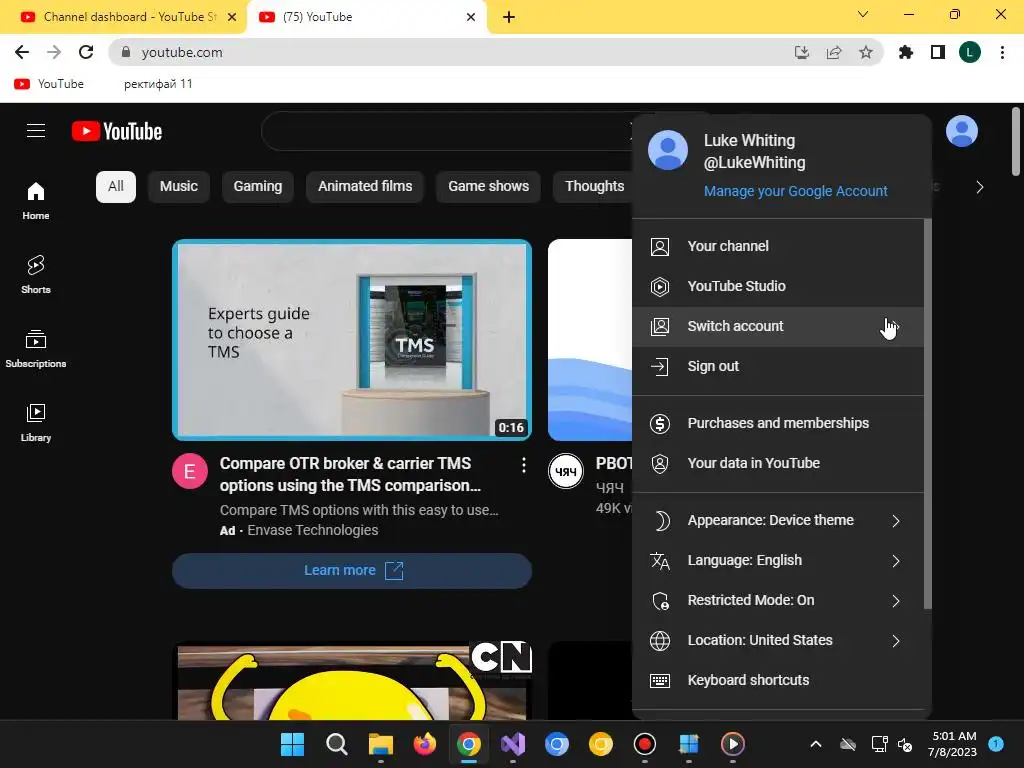Viewport: 1024px width, 768px height.
Task: Open options for TMS ad video
Action: point(524,465)
